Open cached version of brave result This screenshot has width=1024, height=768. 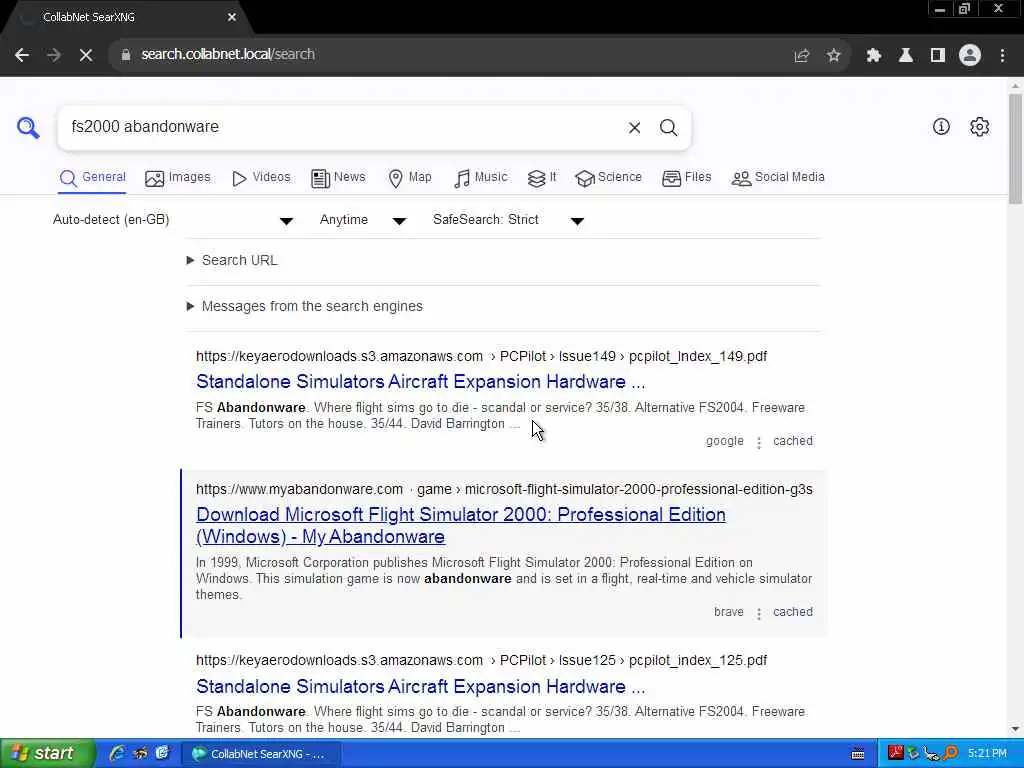(793, 613)
